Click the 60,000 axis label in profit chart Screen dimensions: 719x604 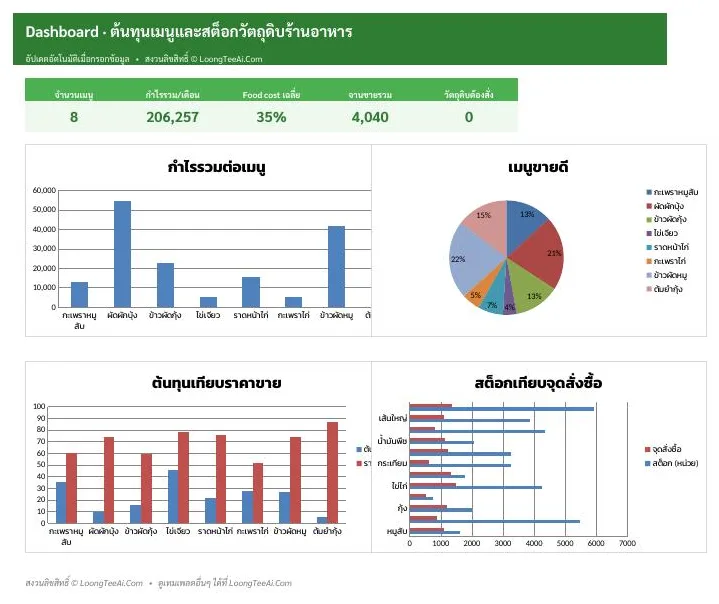tap(44, 190)
